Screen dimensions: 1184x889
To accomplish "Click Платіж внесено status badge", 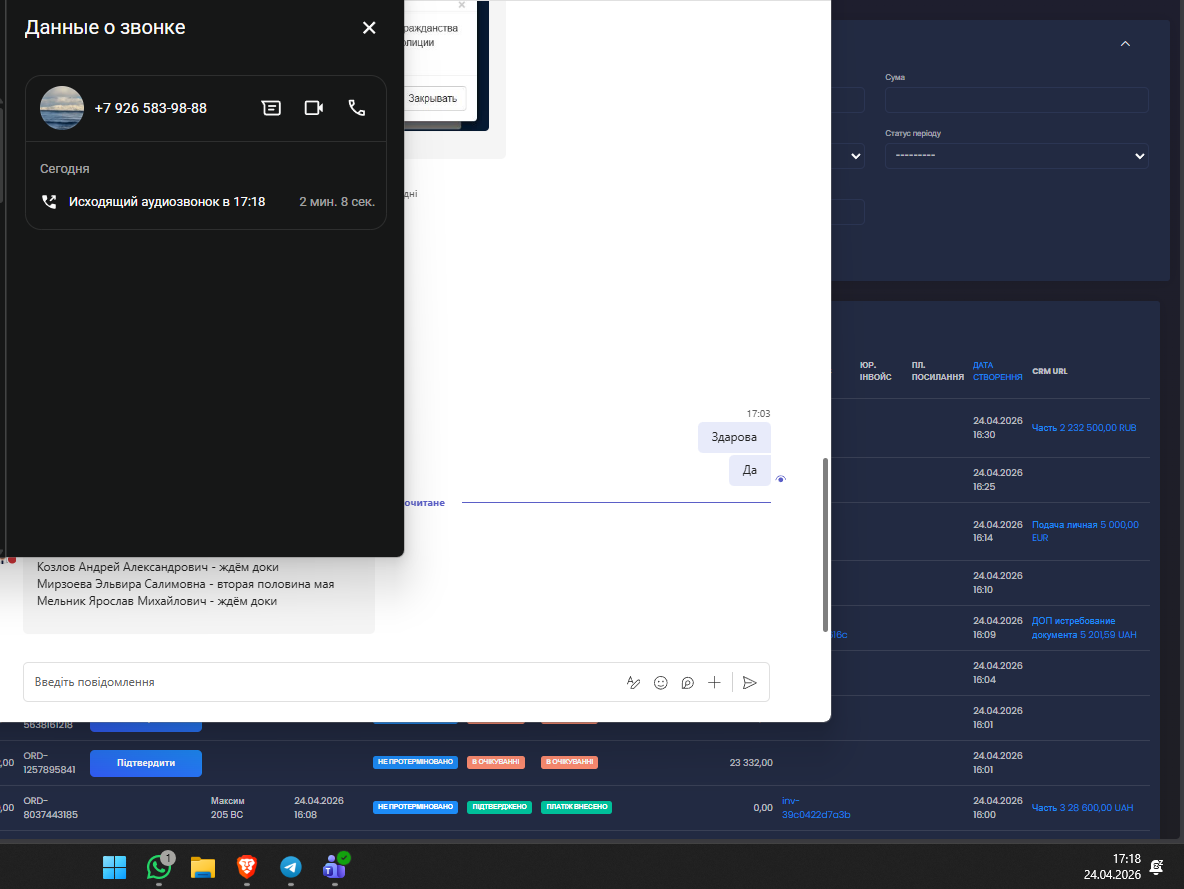I will [576, 807].
